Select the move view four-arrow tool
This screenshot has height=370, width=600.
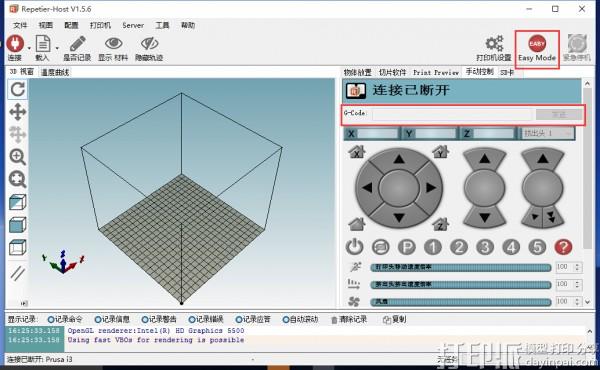18,112
